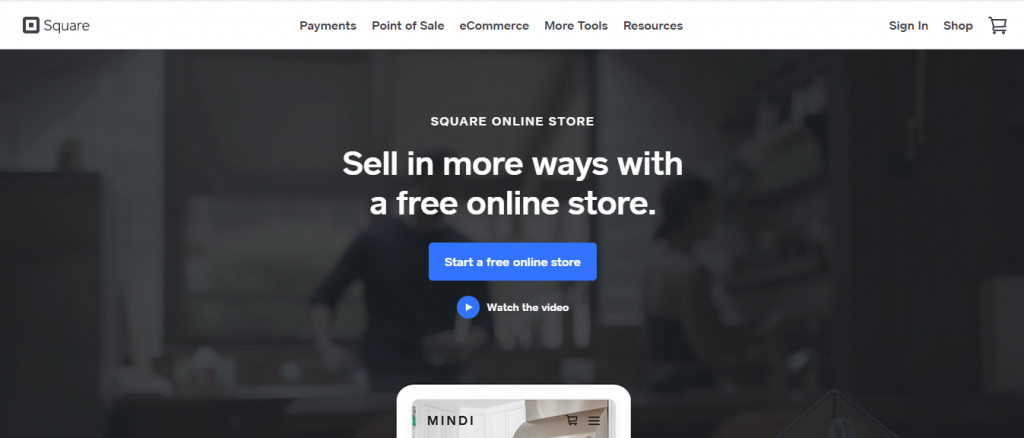Click the MINDI logo in the preview
1024x438 pixels.
pos(451,420)
